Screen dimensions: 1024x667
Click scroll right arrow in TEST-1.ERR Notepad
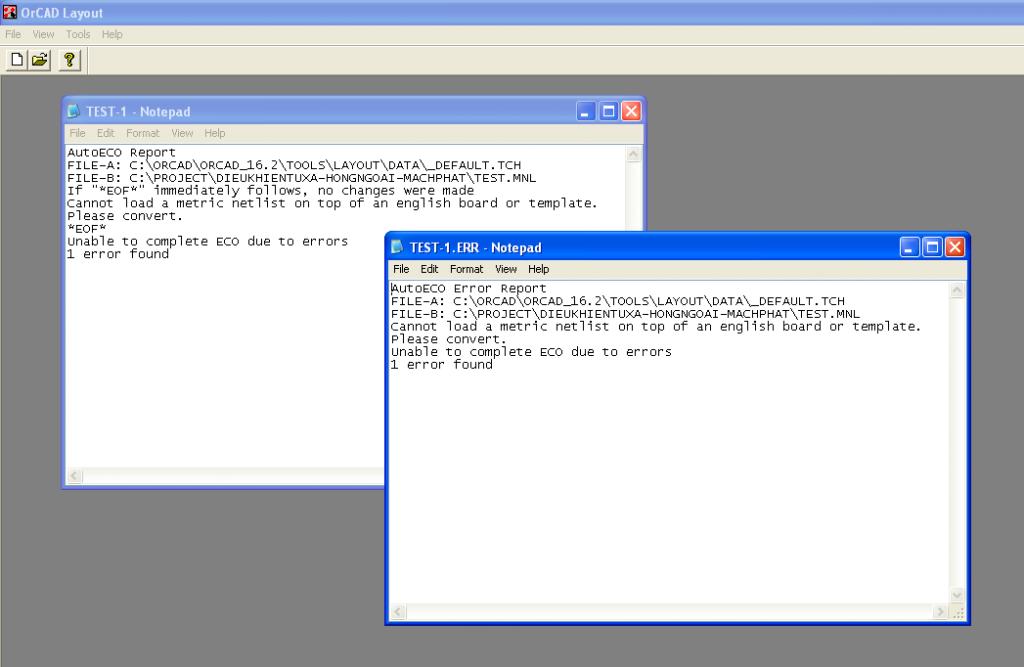(x=940, y=612)
